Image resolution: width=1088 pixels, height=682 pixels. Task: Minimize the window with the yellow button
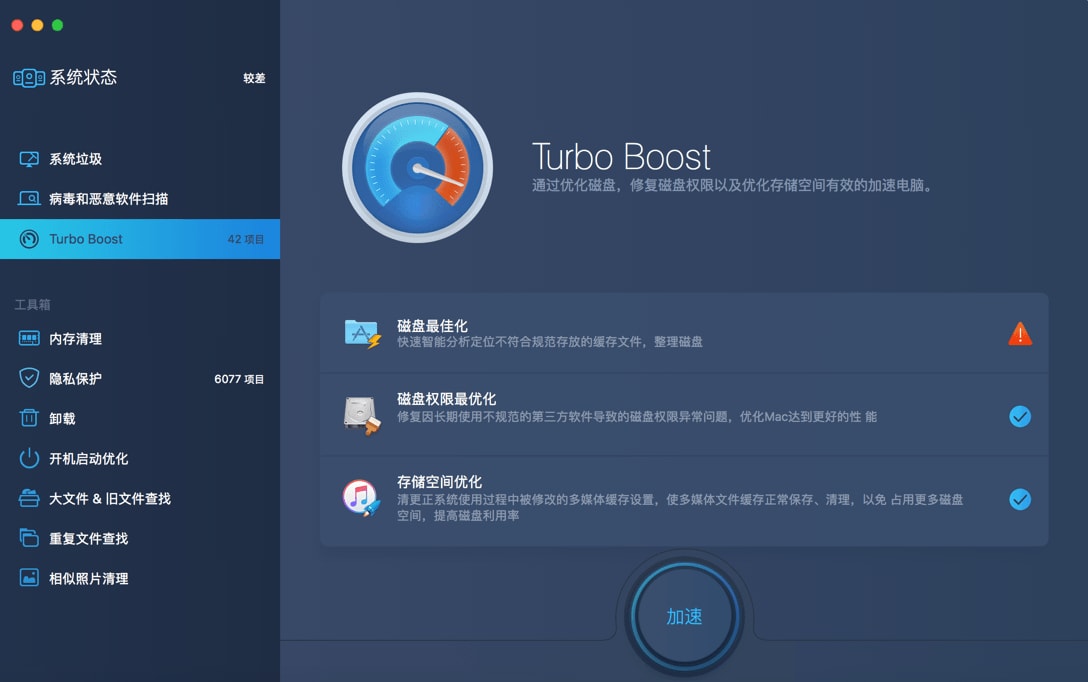click(37, 25)
